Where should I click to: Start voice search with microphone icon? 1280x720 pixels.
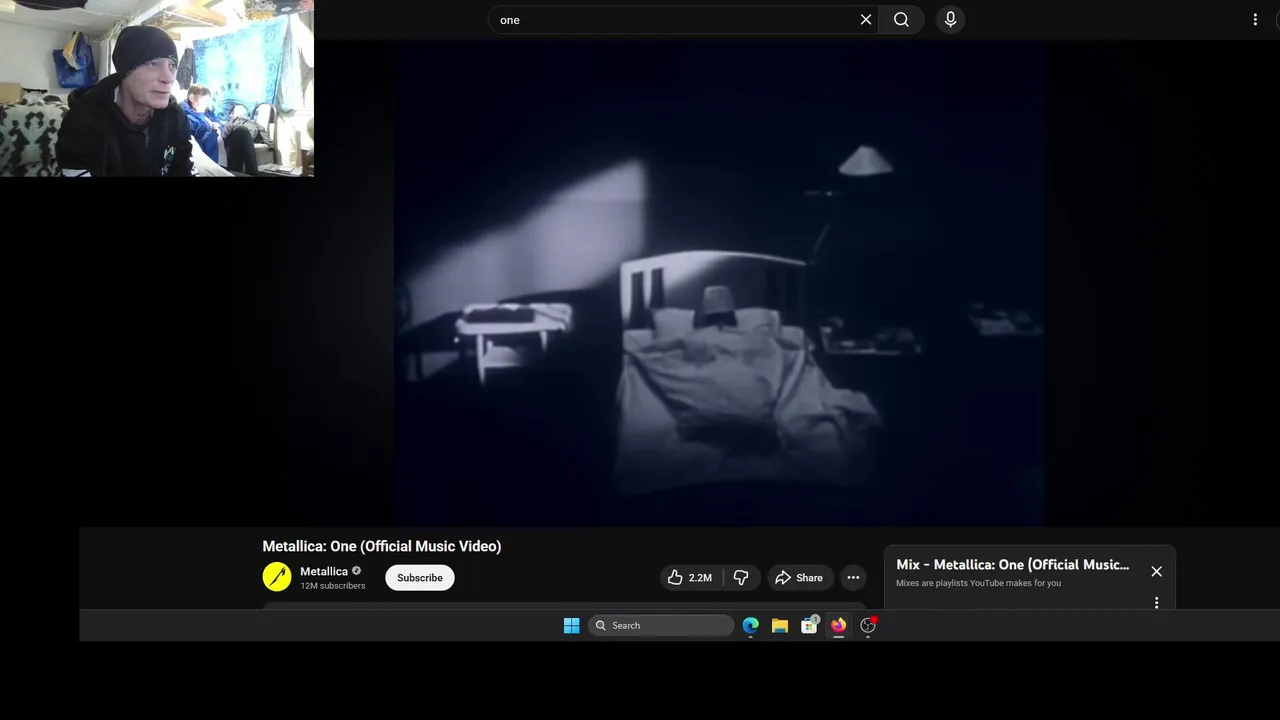point(950,20)
